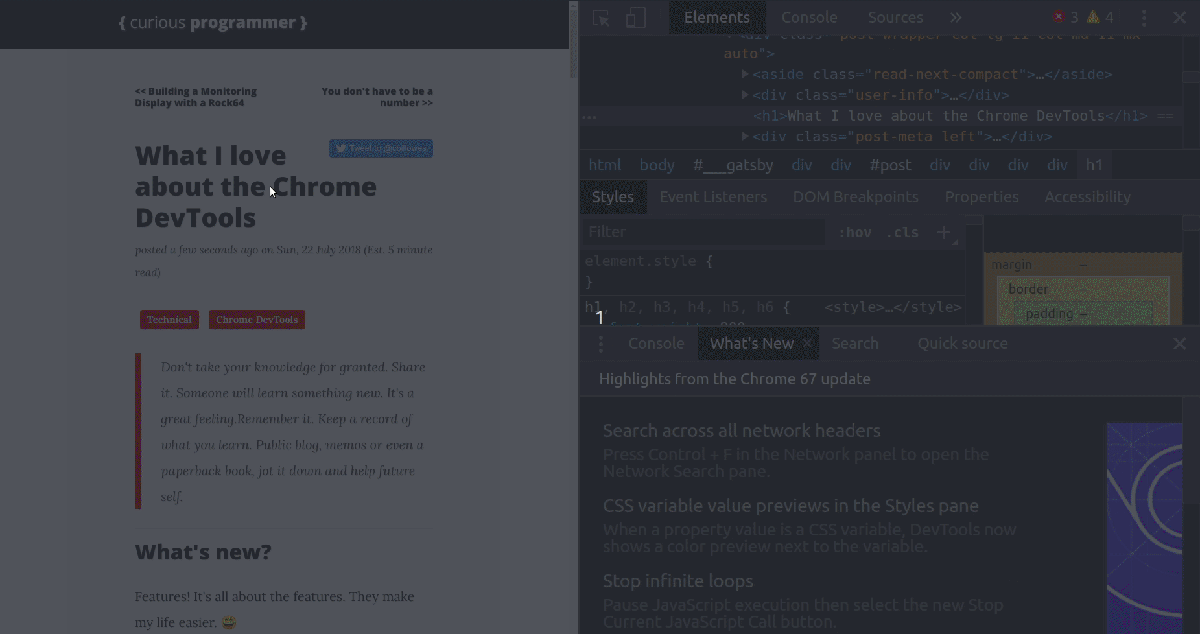Open the Event Listeners tab
Image resolution: width=1200 pixels, height=634 pixels.
click(x=713, y=197)
